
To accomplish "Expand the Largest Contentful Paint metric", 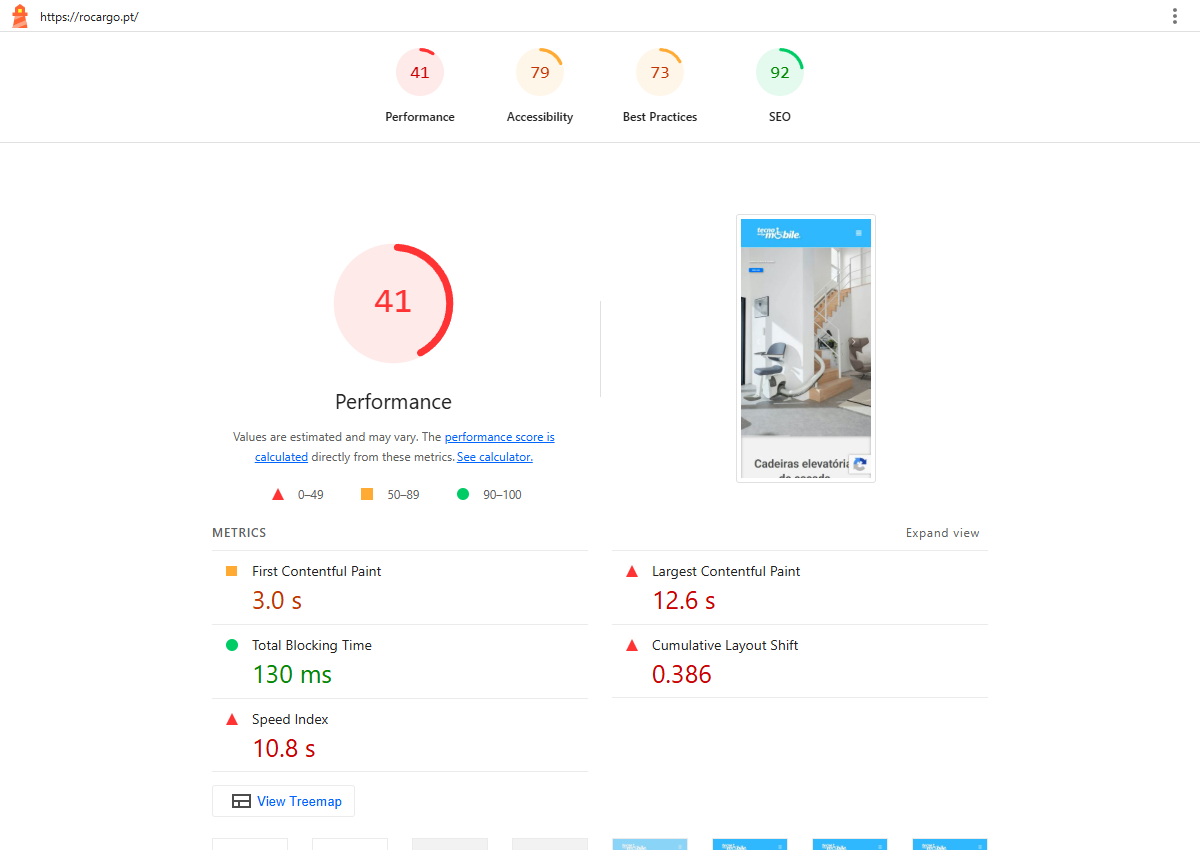I will pos(800,588).
